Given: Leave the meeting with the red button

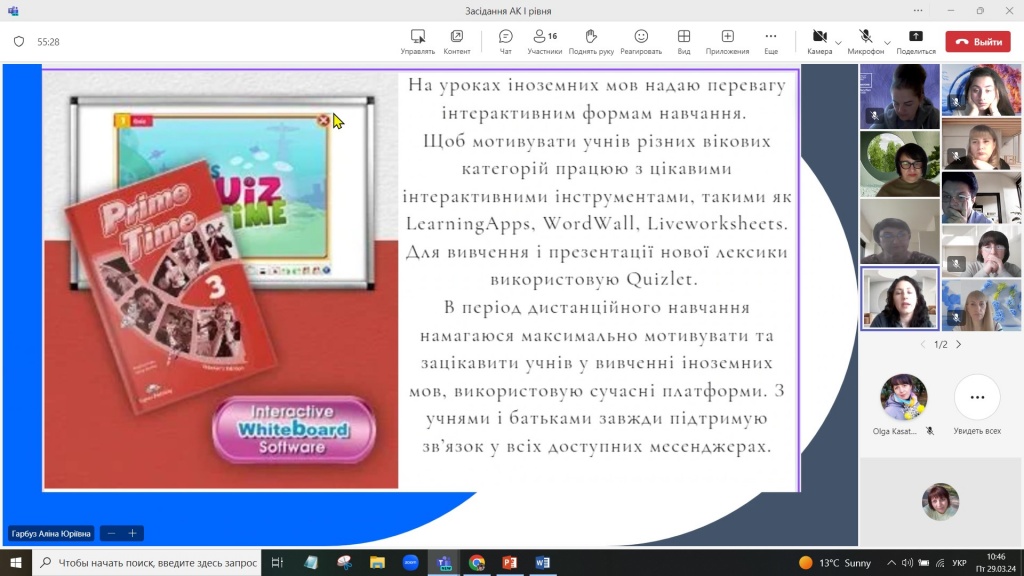Looking at the screenshot, I should [978, 41].
